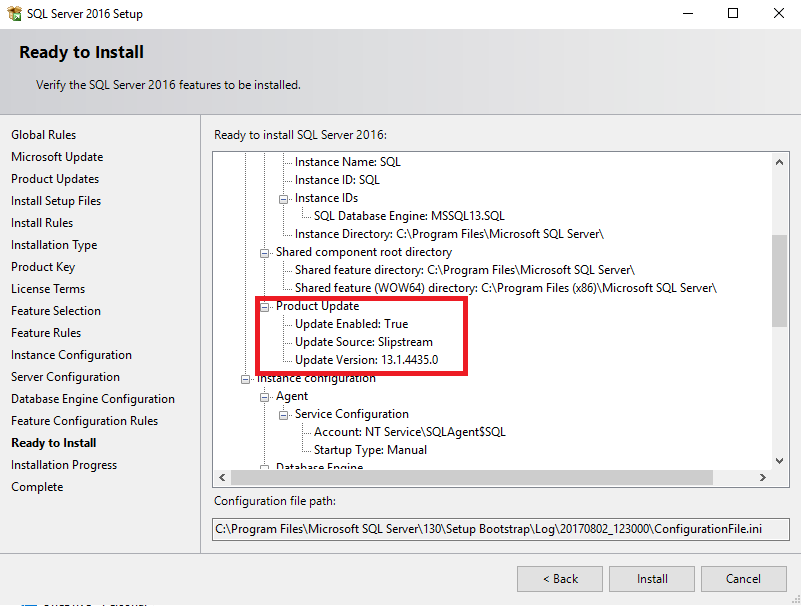Image resolution: width=801 pixels, height=606 pixels.
Task: Select the Instance Directory tree entry
Action: [449, 234]
